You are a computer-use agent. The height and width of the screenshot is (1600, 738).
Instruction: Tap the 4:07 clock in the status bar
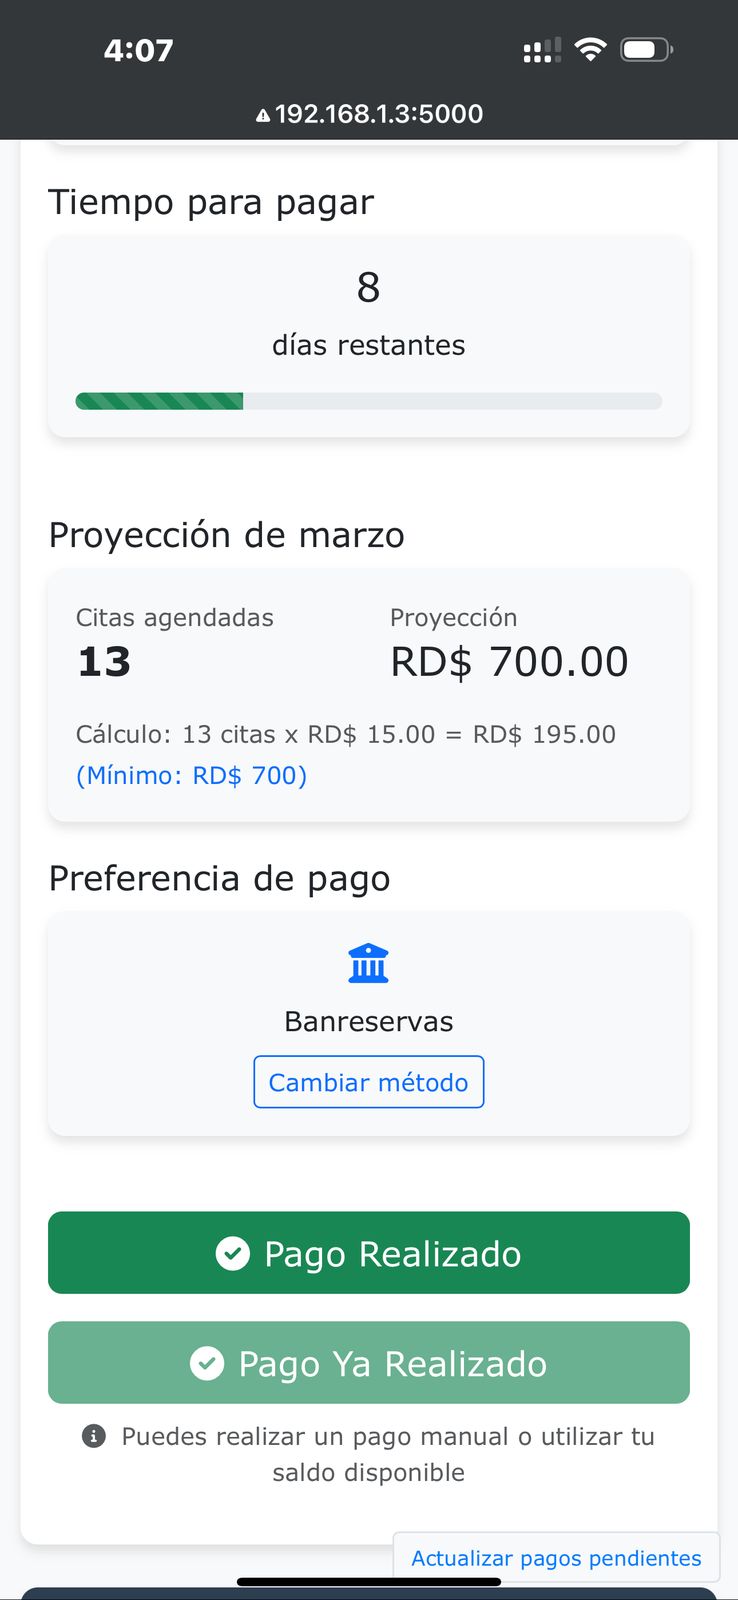tap(139, 50)
